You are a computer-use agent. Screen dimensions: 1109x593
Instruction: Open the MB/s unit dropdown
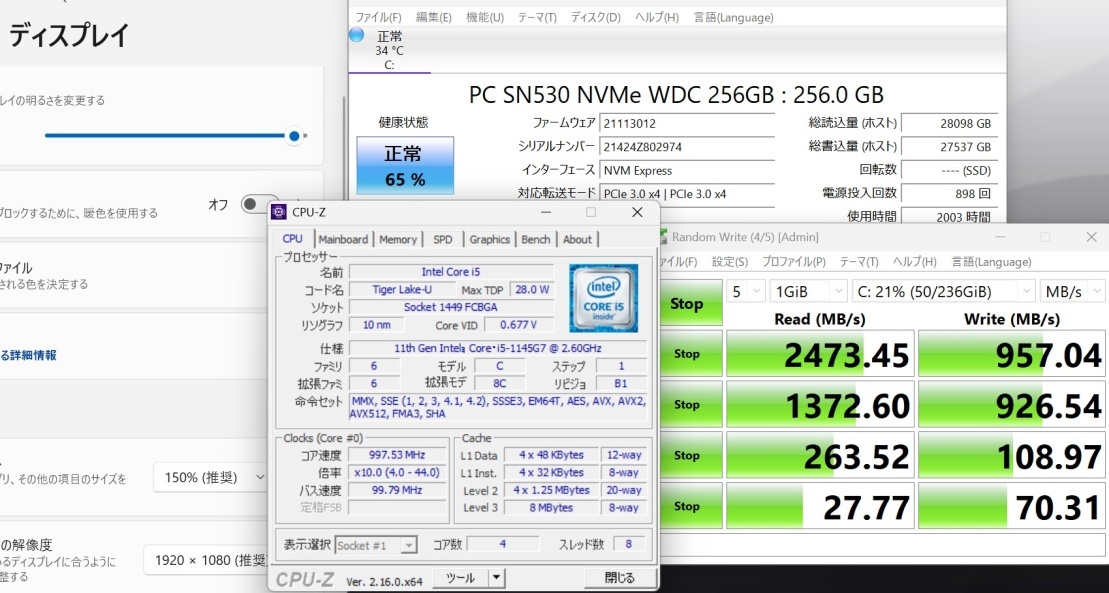point(1072,291)
